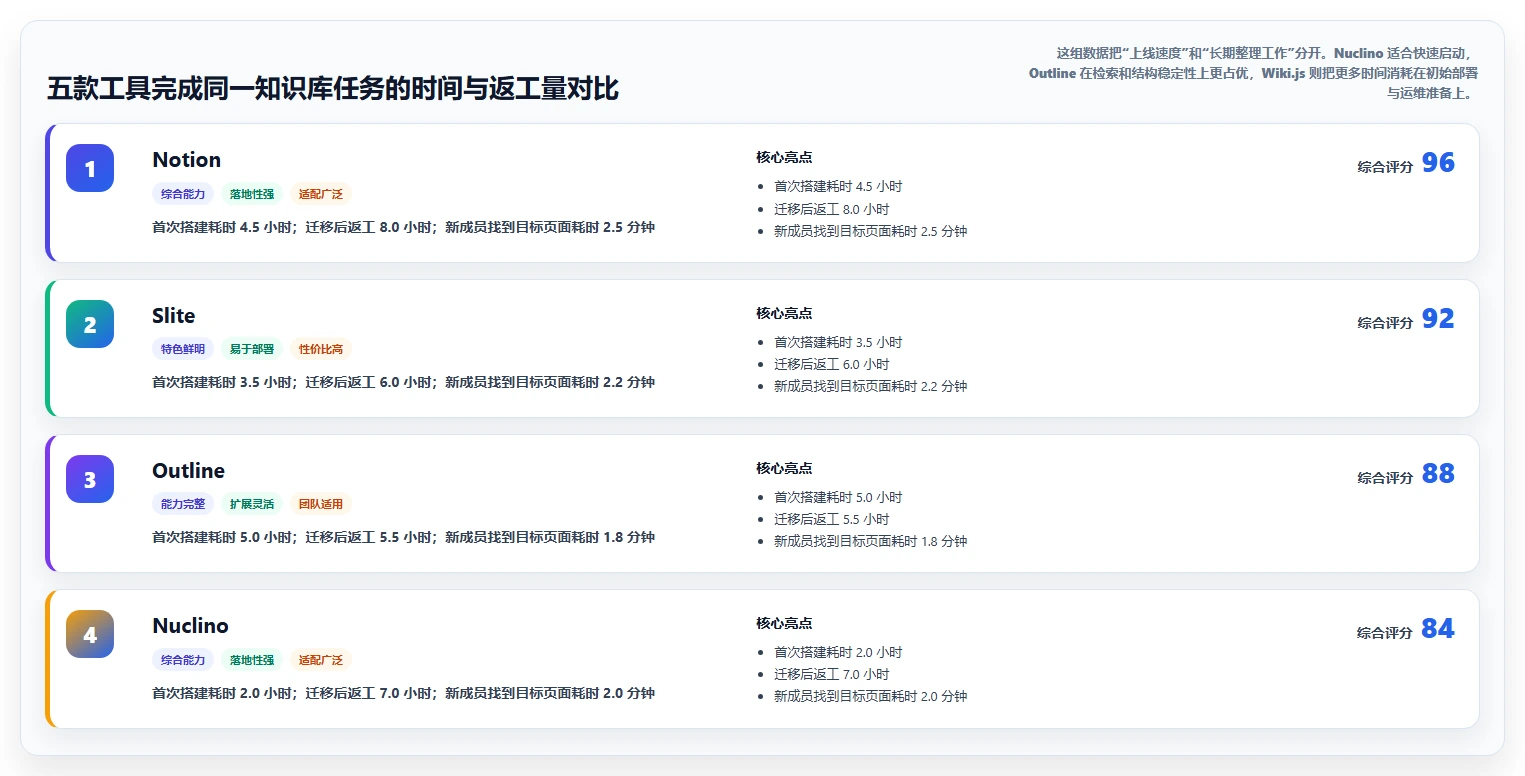
Task: Click the 综合评分 label in the Outline card
Action: (x=1385, y=478)
